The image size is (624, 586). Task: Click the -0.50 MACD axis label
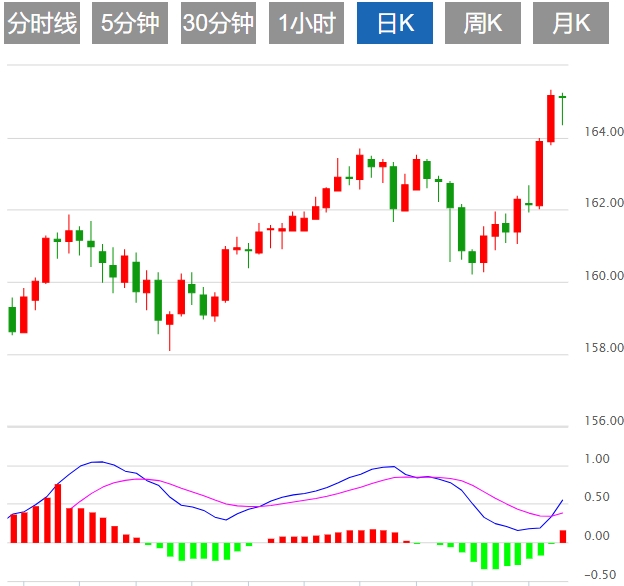pyautogui.click(x=600, y=574)
